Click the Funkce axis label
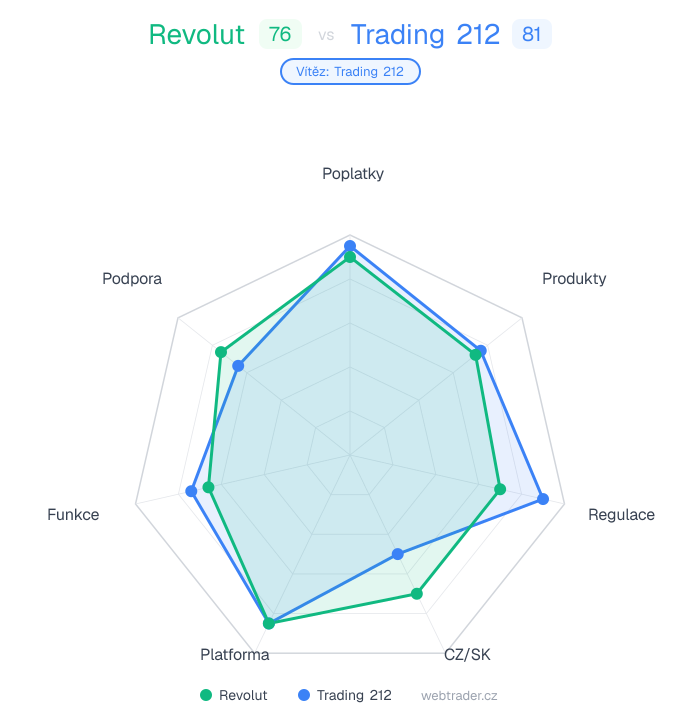 (73, 515)
